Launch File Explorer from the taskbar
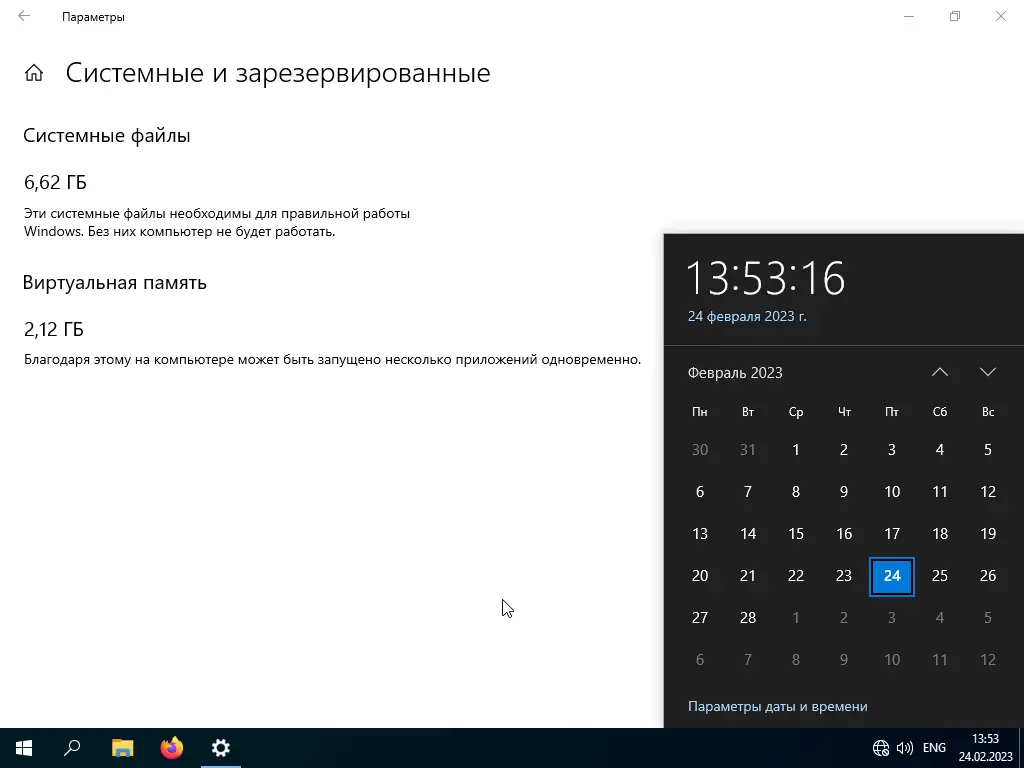The height and width of the screenshot is (768, 1024). (122, 748)
